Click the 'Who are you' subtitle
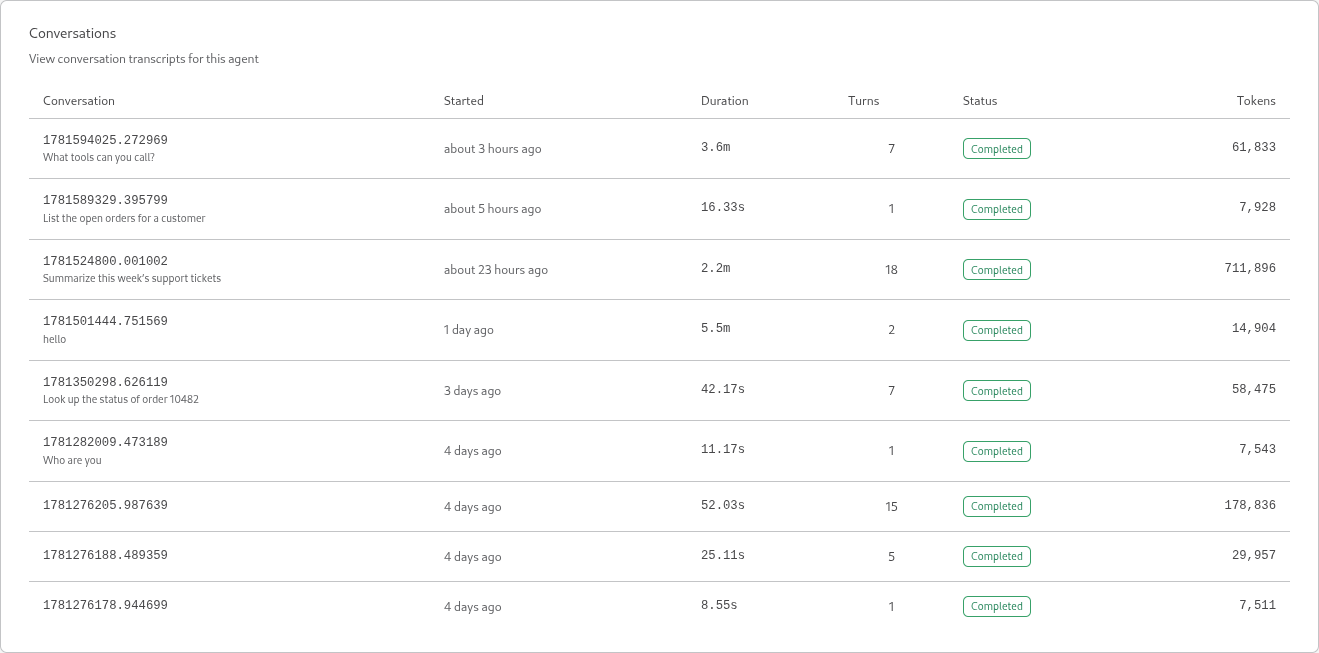Image resolution: width=1319 pixels, height=653 pixels. pos(72,460)
